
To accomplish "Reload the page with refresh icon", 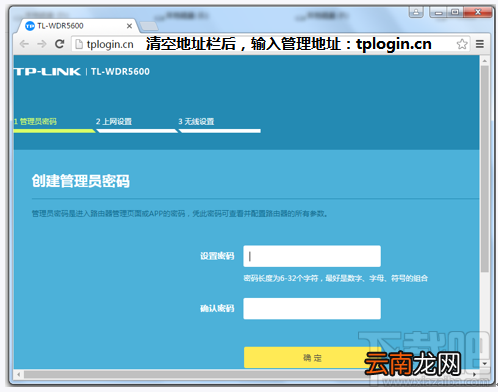I will click(60, 44).
